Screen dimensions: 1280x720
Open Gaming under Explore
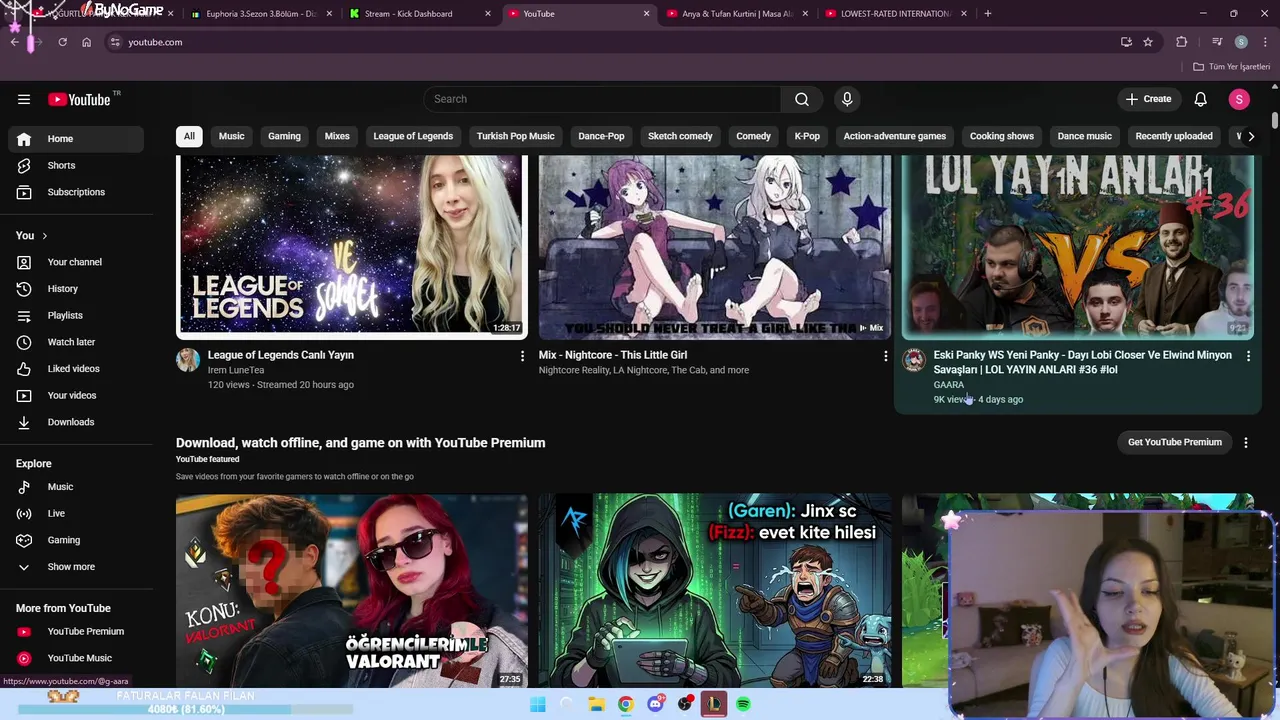click(78, 540)
